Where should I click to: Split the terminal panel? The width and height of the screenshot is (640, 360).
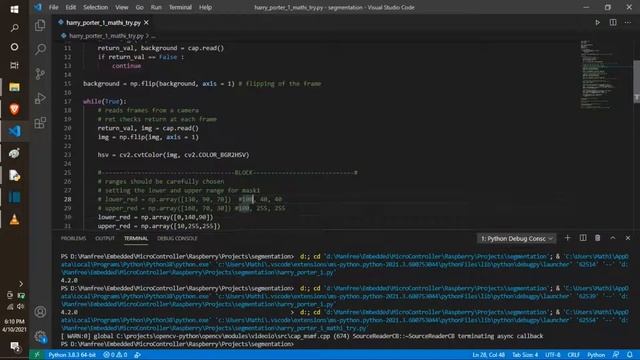(583, 238)
